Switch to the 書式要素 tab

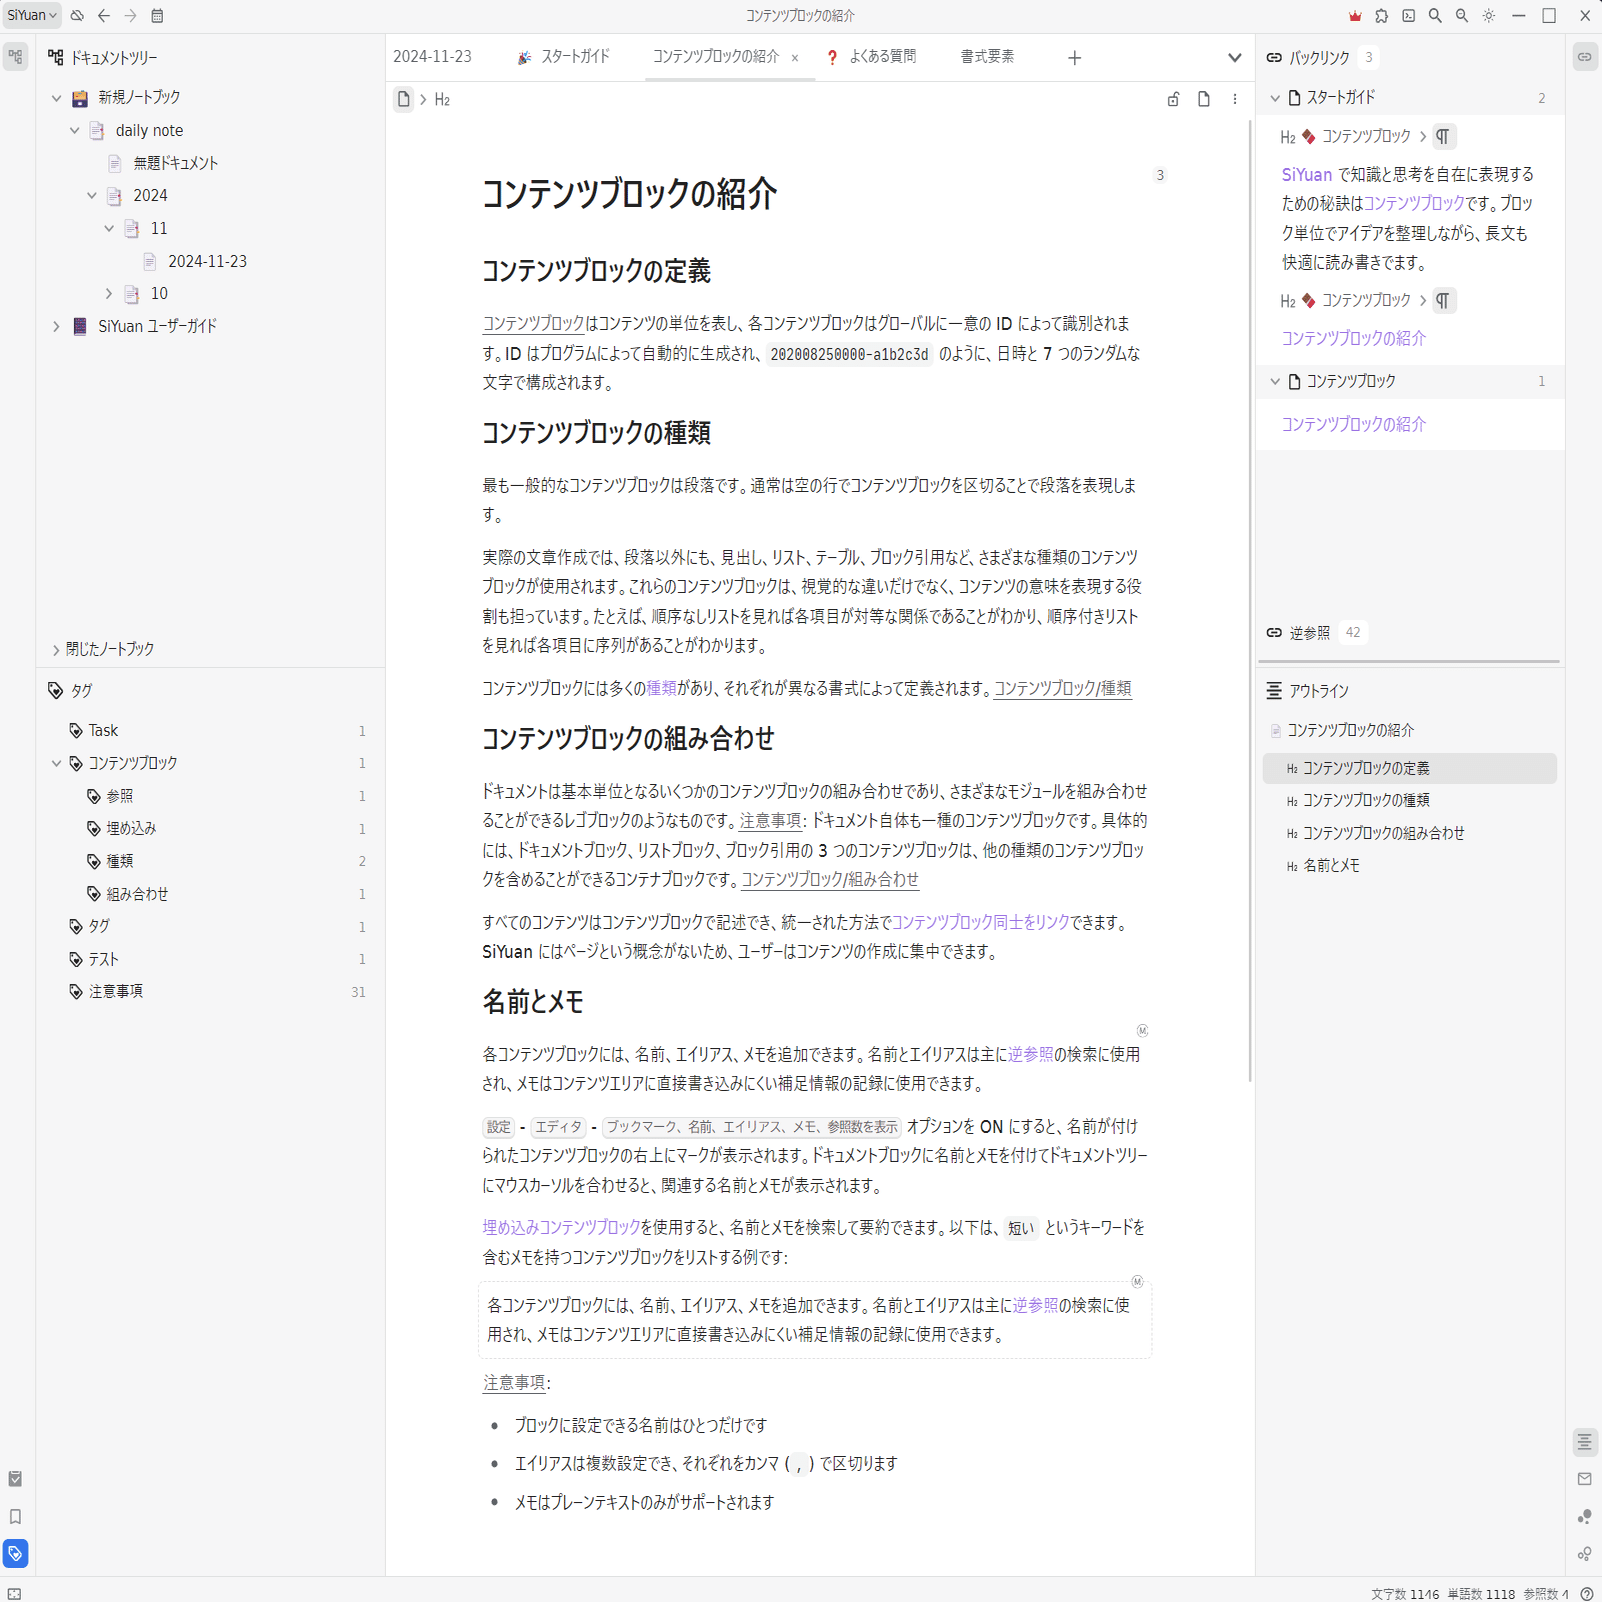pyautogui.click(x=987, y=57)
